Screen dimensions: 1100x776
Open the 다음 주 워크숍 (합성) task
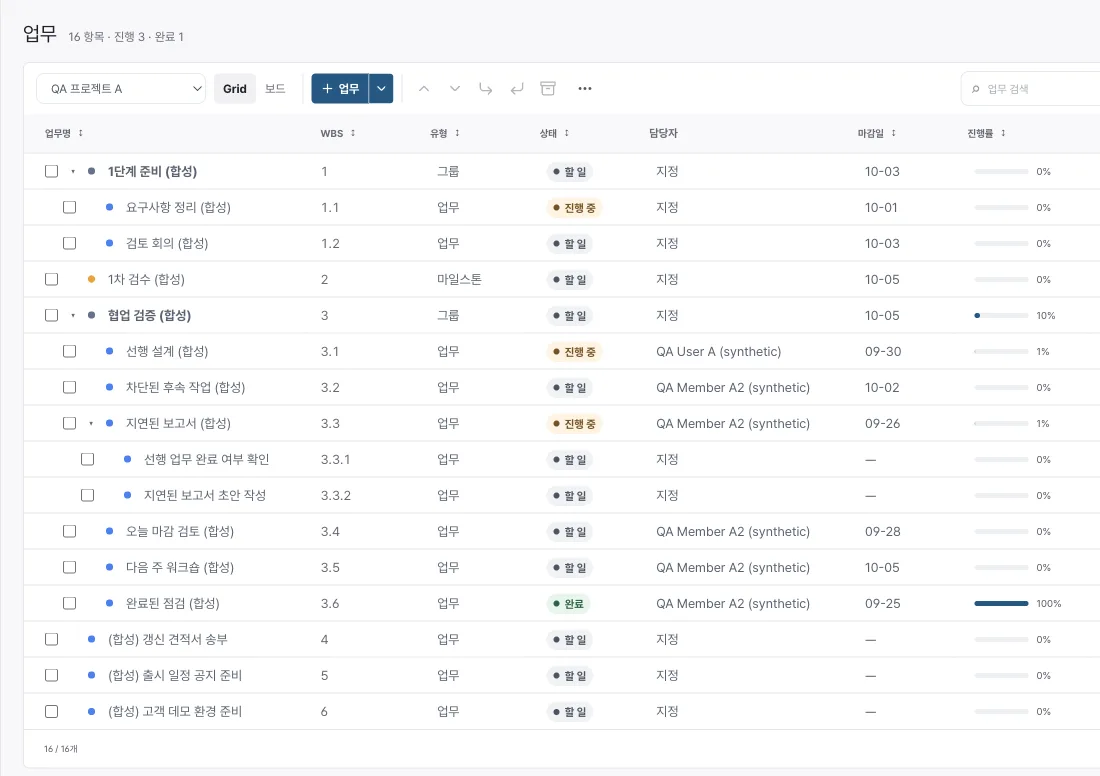tap(180, 567)
